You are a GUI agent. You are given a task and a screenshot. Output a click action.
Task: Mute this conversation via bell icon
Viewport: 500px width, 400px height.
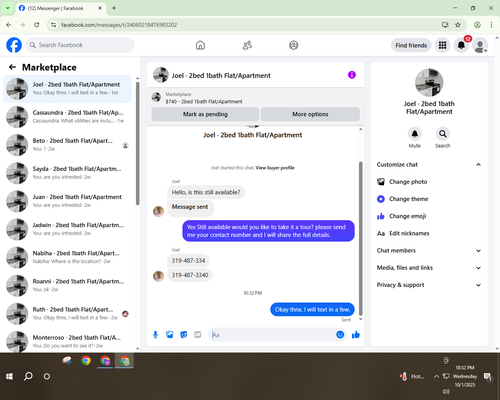click(415, 134)
